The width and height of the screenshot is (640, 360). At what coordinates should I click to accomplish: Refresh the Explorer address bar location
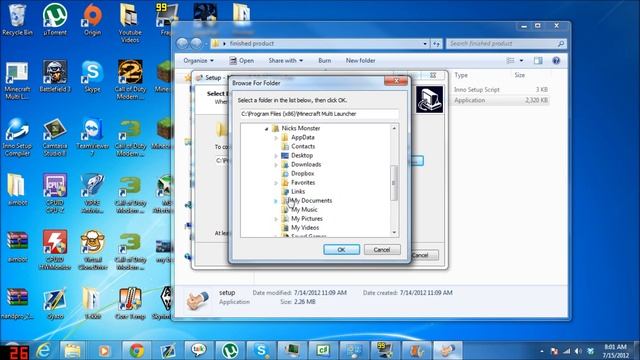click(436, 44)
